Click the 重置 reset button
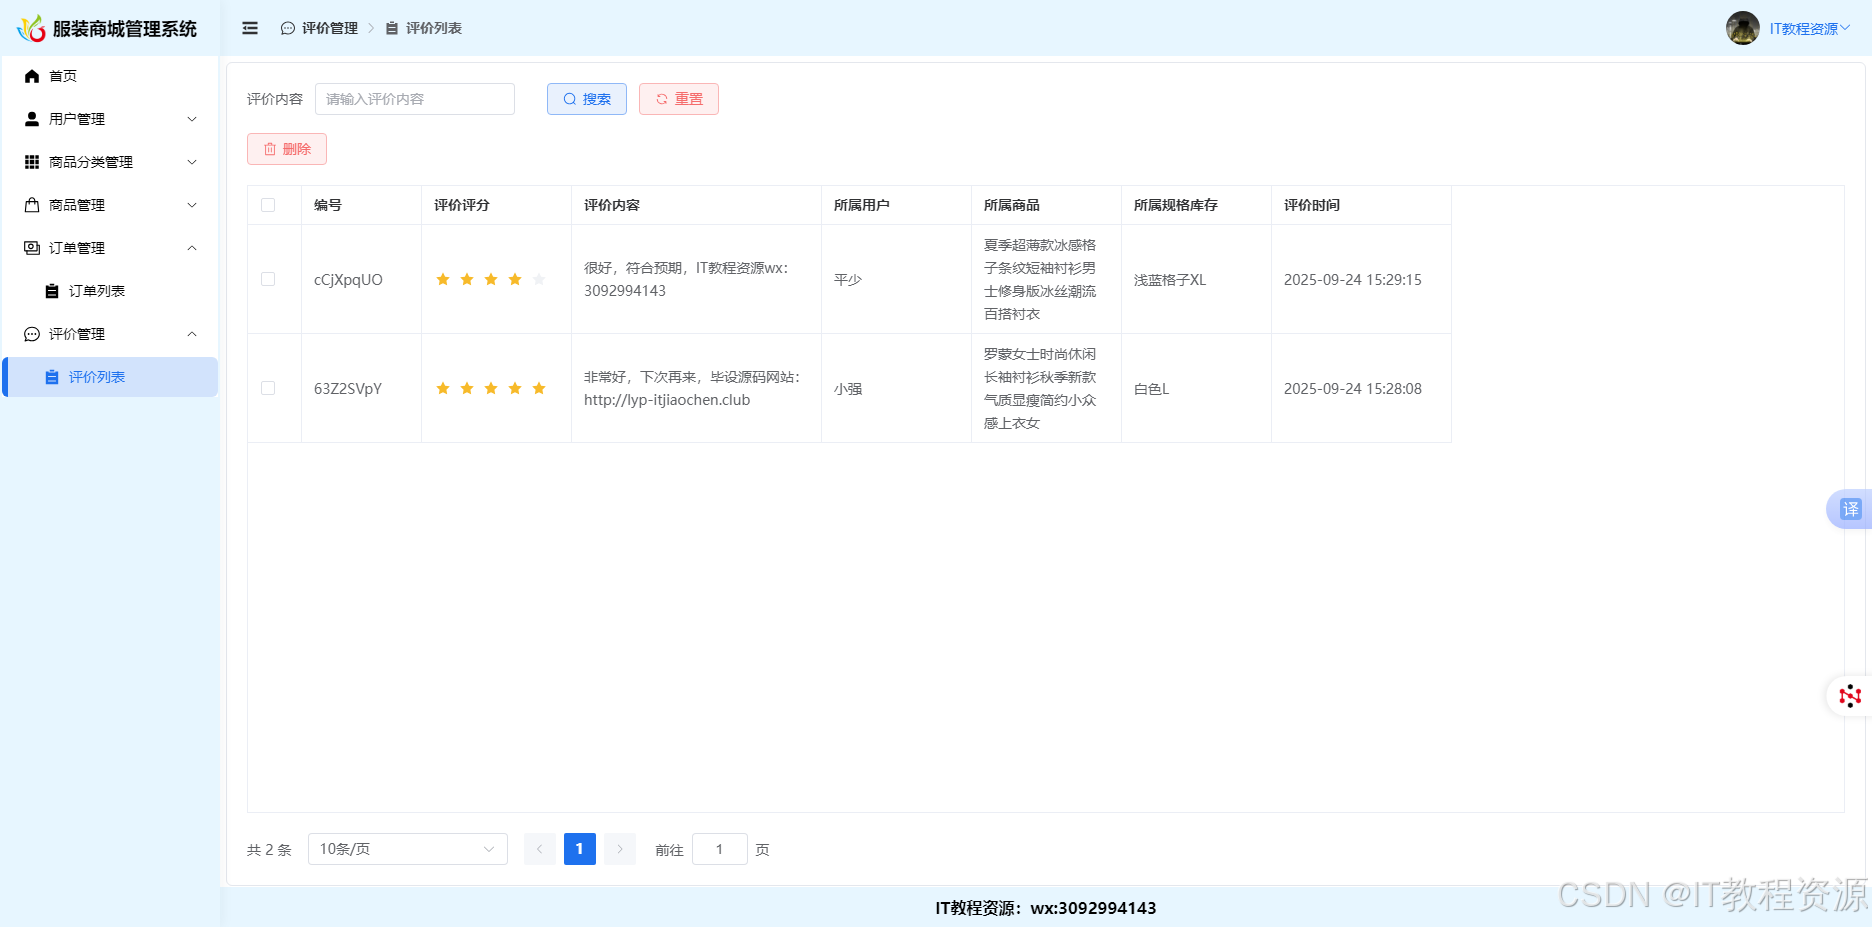 coord(679,99)
